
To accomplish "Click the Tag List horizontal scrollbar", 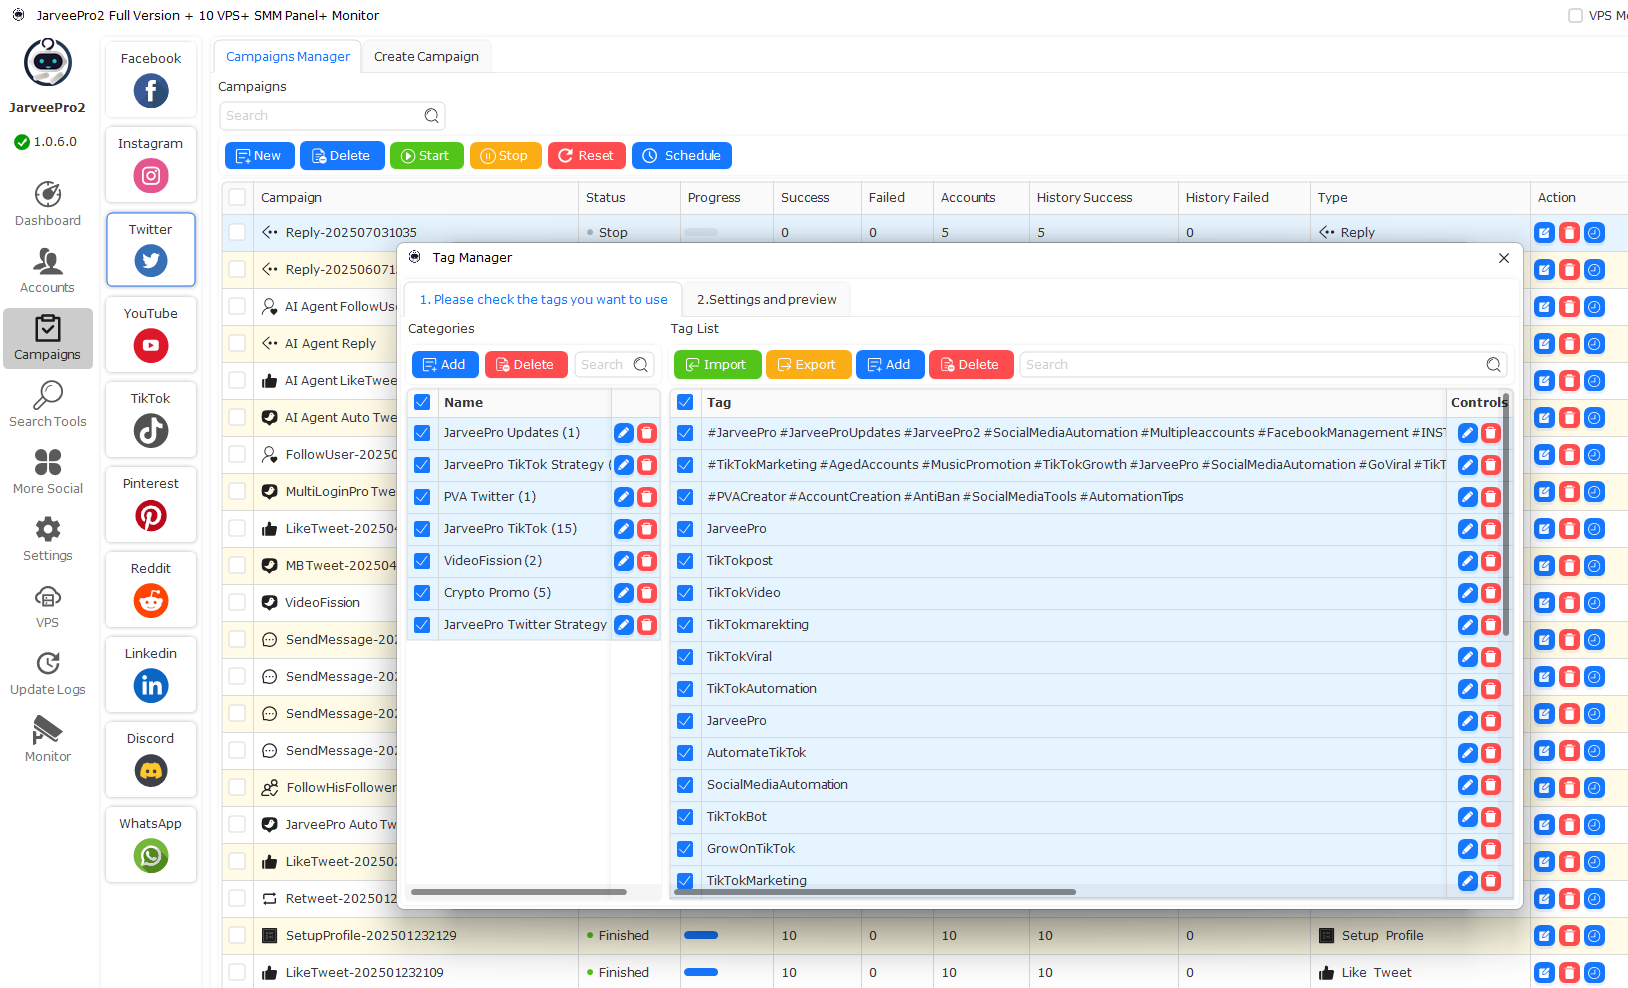I will [x=876, y=892].
